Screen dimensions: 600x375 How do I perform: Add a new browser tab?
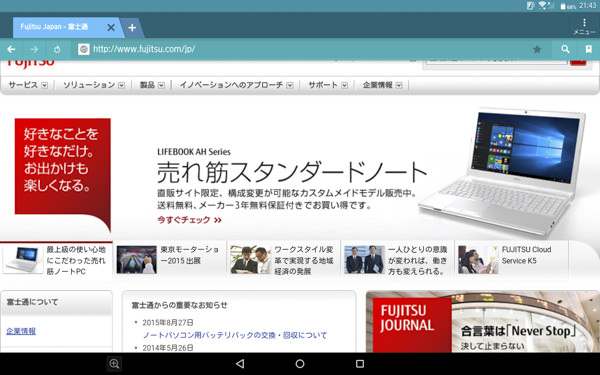[132, 28]
